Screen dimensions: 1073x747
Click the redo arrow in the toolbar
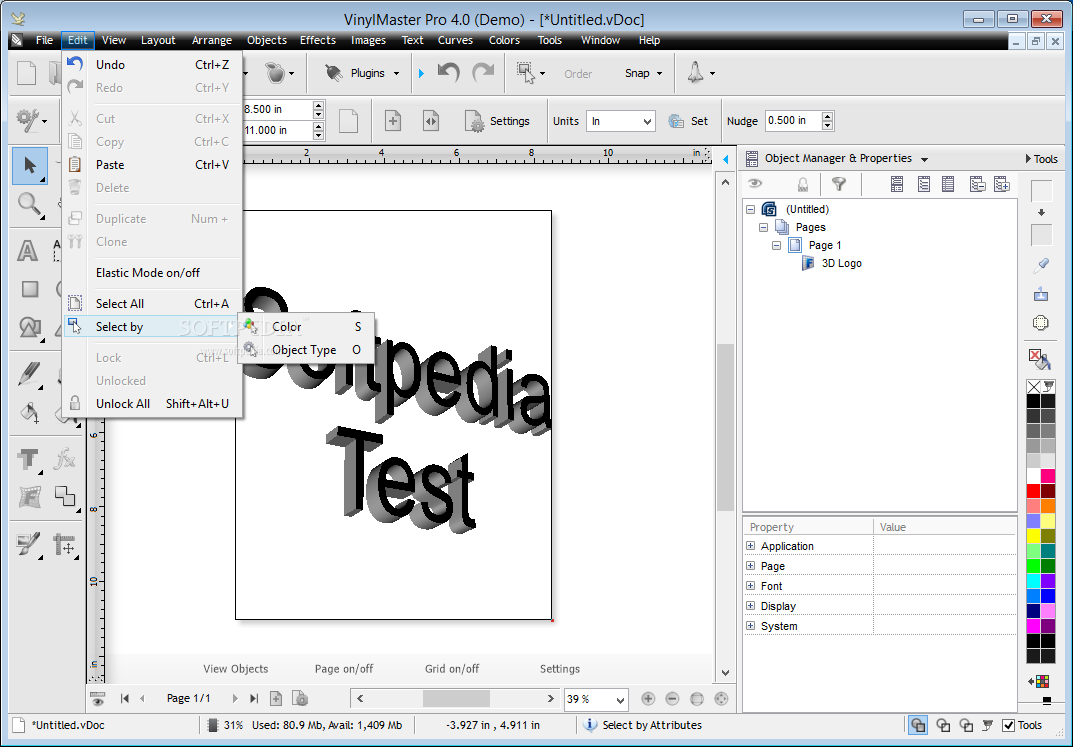tap(483, 73)
